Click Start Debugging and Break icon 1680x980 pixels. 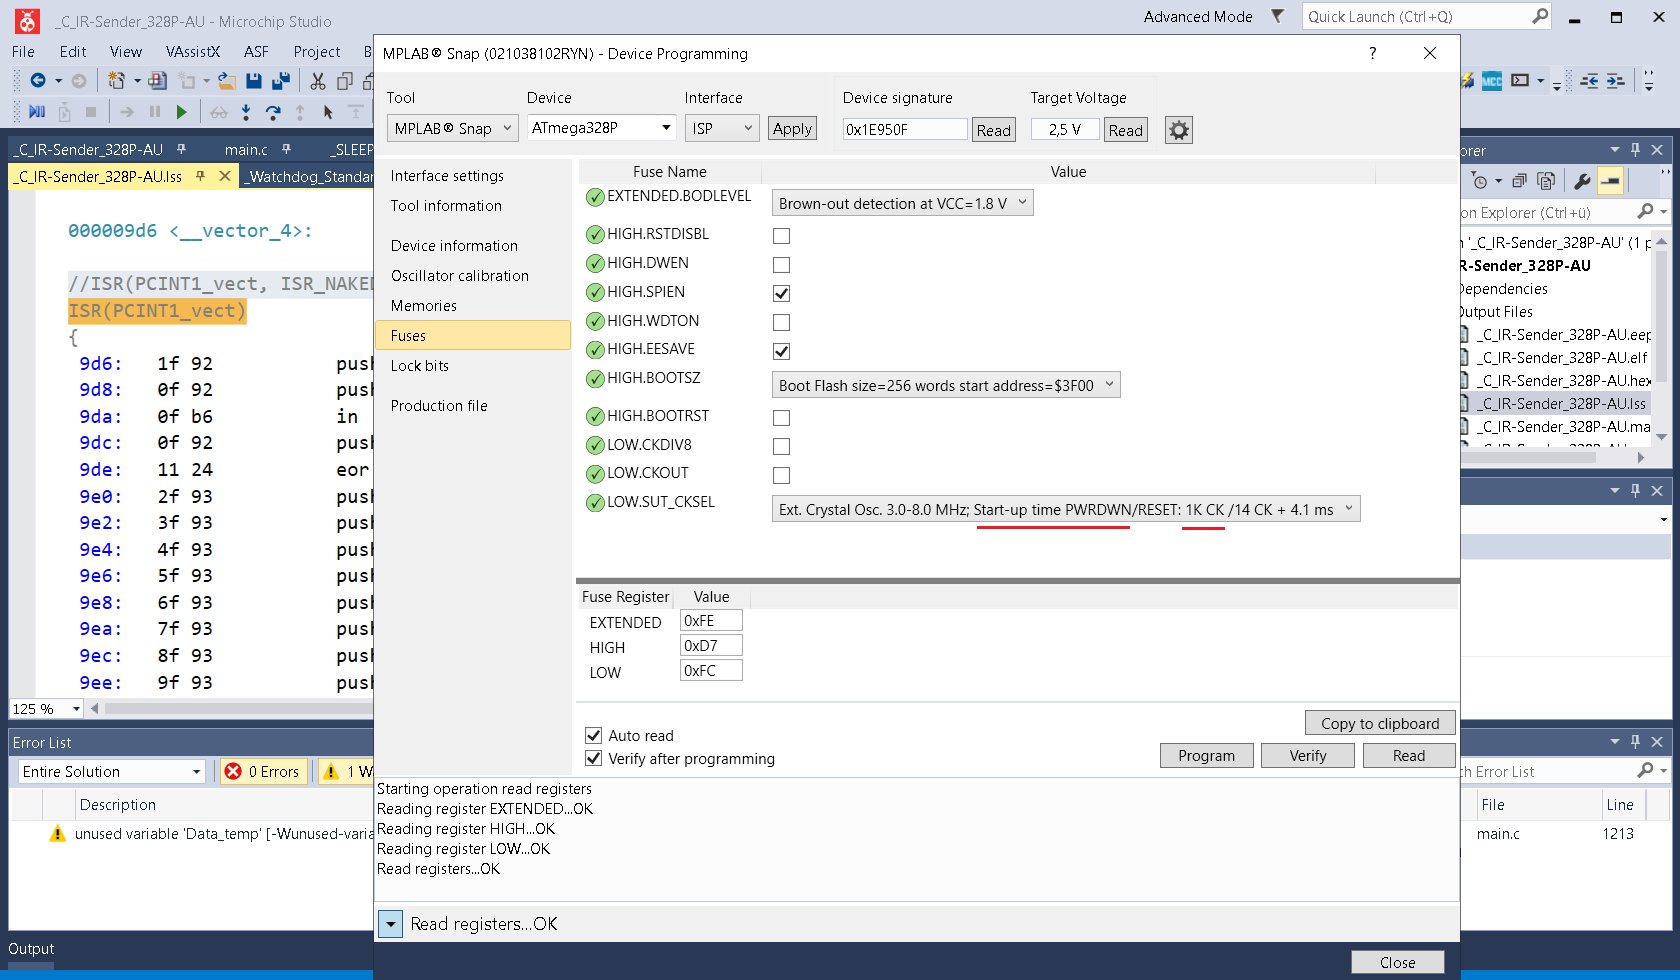click(x=37, y=112)
